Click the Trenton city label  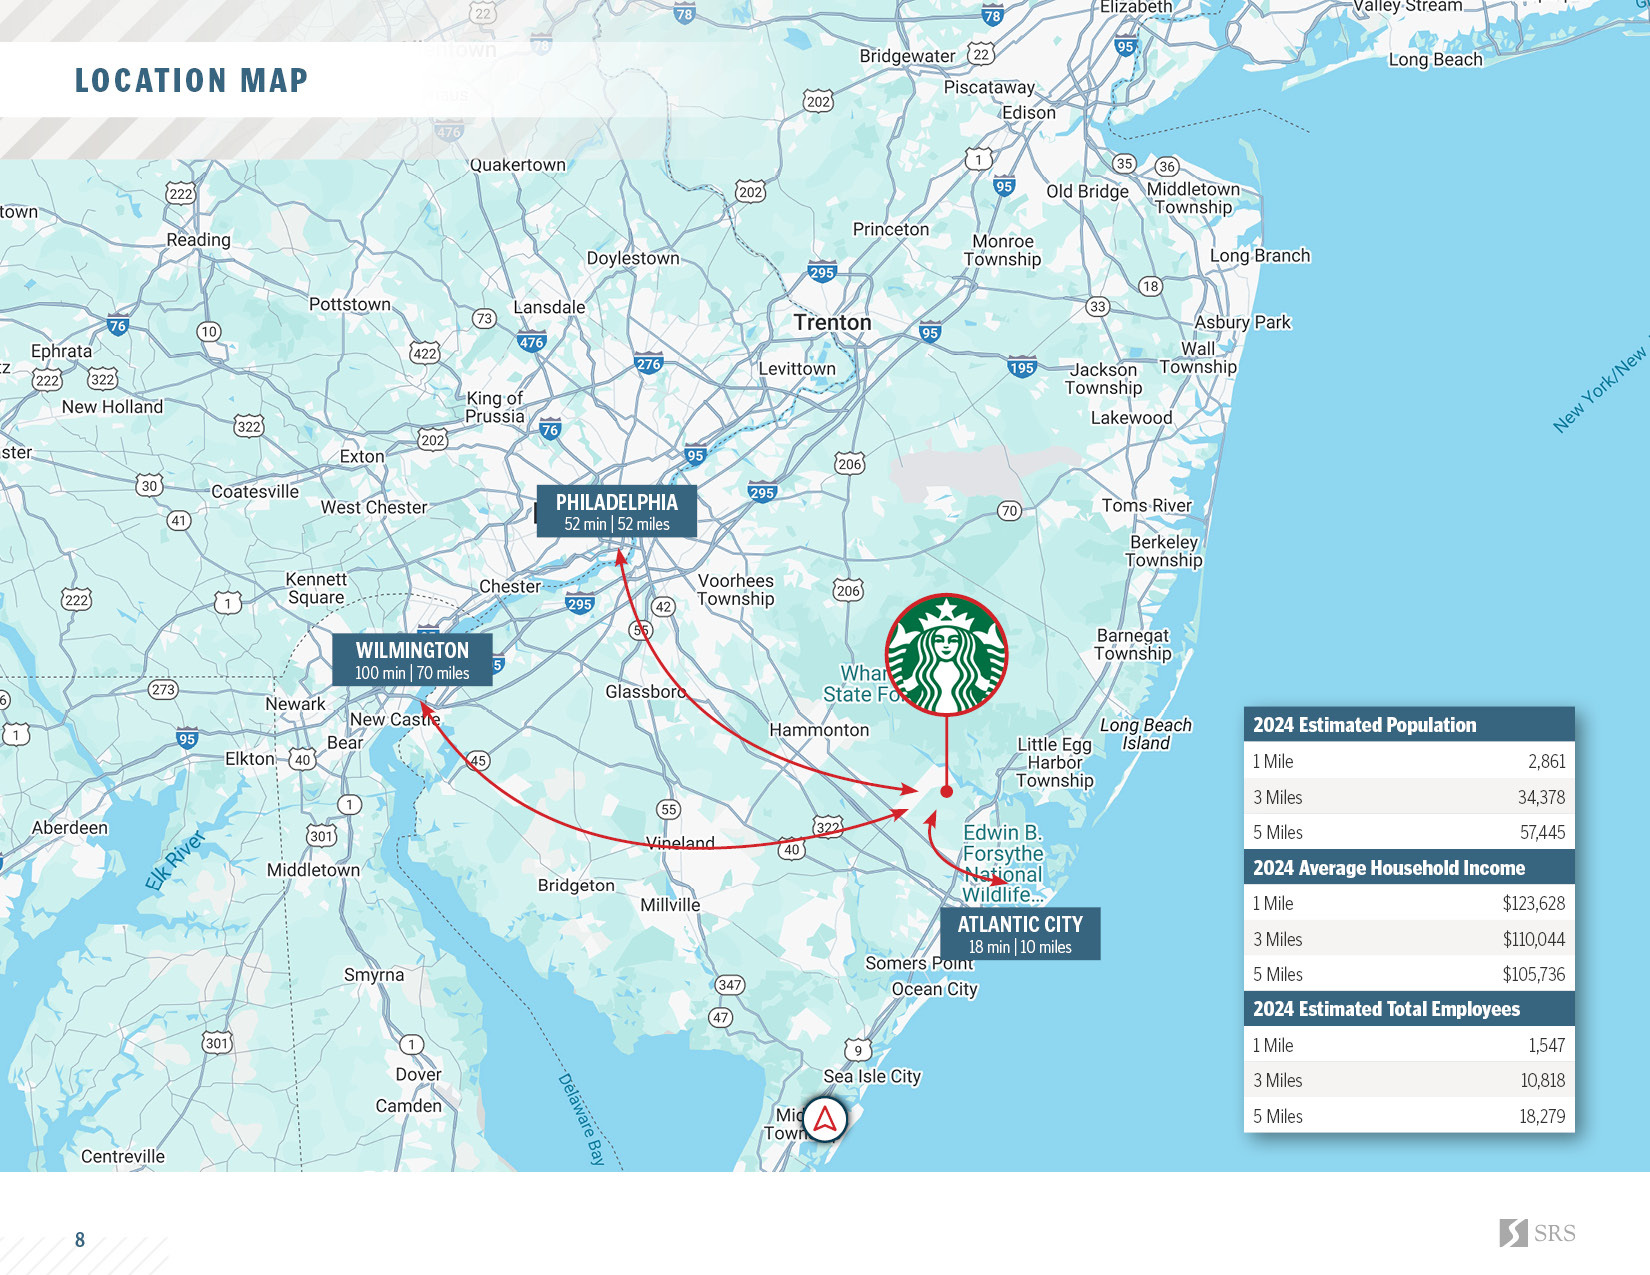click(832, 322)
